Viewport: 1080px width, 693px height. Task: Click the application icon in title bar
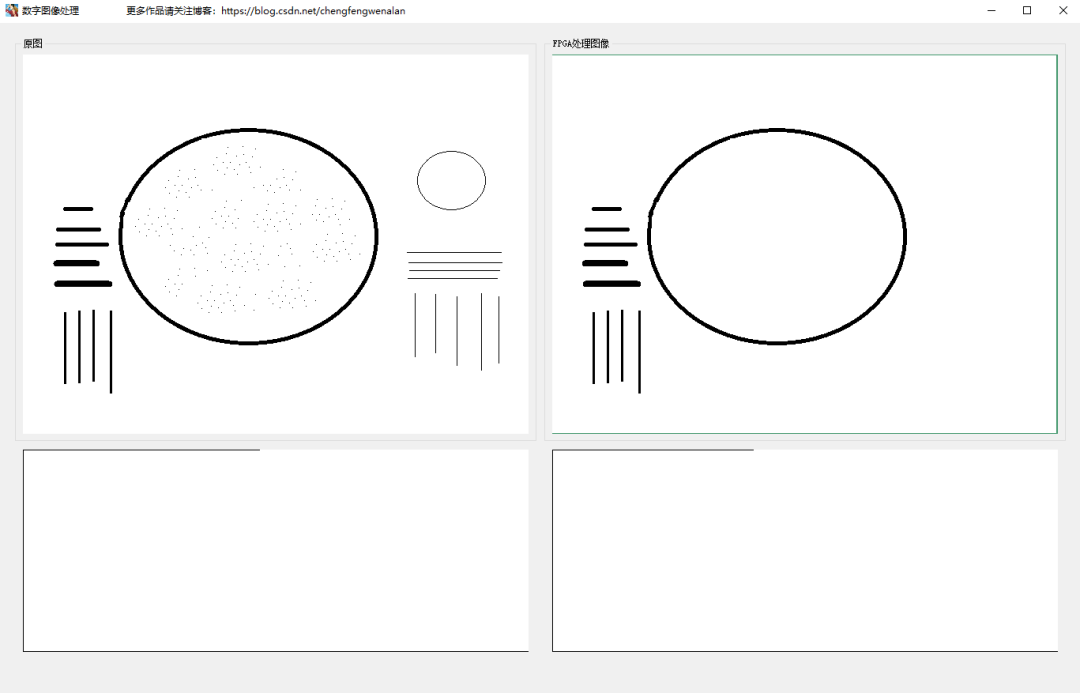click(11, 10)
